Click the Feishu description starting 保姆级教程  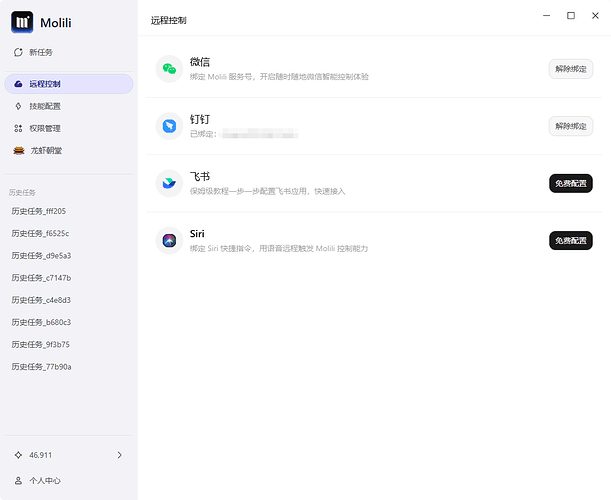[267, 191]
